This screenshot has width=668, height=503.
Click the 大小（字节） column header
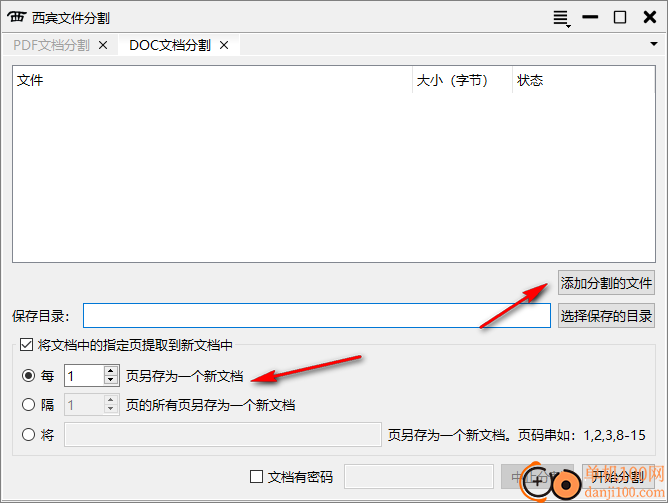coord(462,80)
